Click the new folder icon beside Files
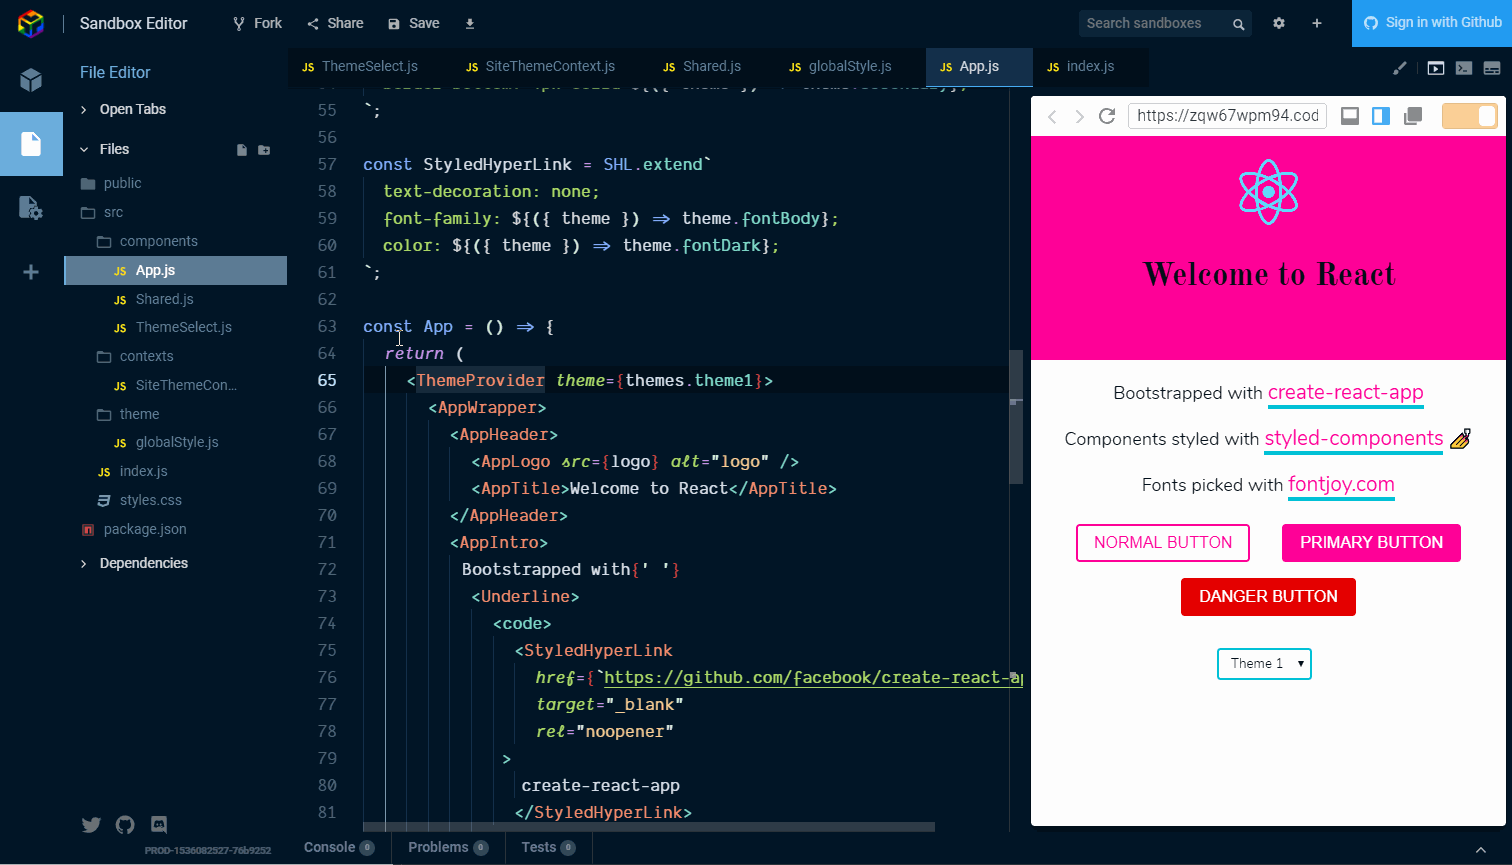Image resolution: width=1512 pixels, height=865 pixels. pyautogui.click(x=264, y=150)
